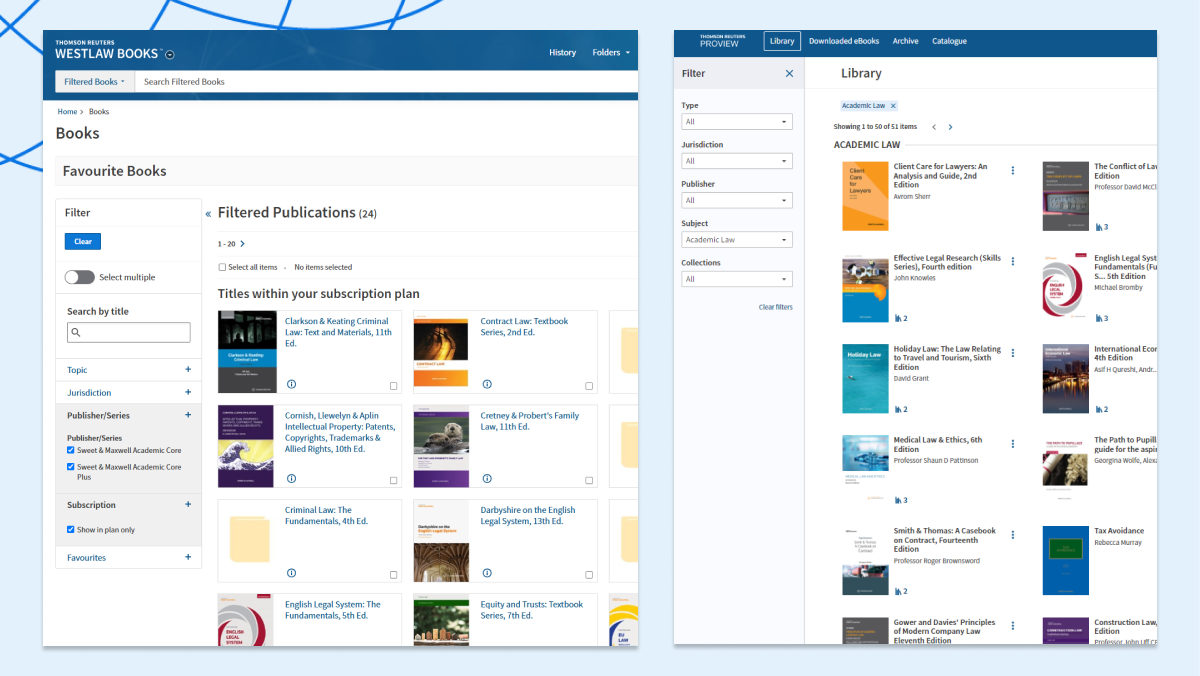Switch to Downloaded eBooks tab
This screenshot has width=1200, height=676.
(844, 42)
